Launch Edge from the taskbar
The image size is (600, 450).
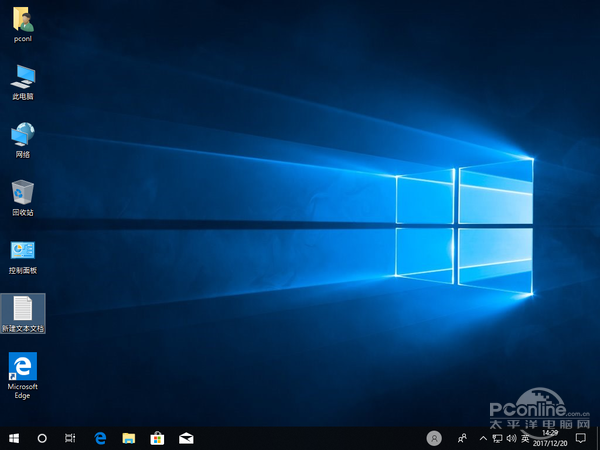point(100,439)
